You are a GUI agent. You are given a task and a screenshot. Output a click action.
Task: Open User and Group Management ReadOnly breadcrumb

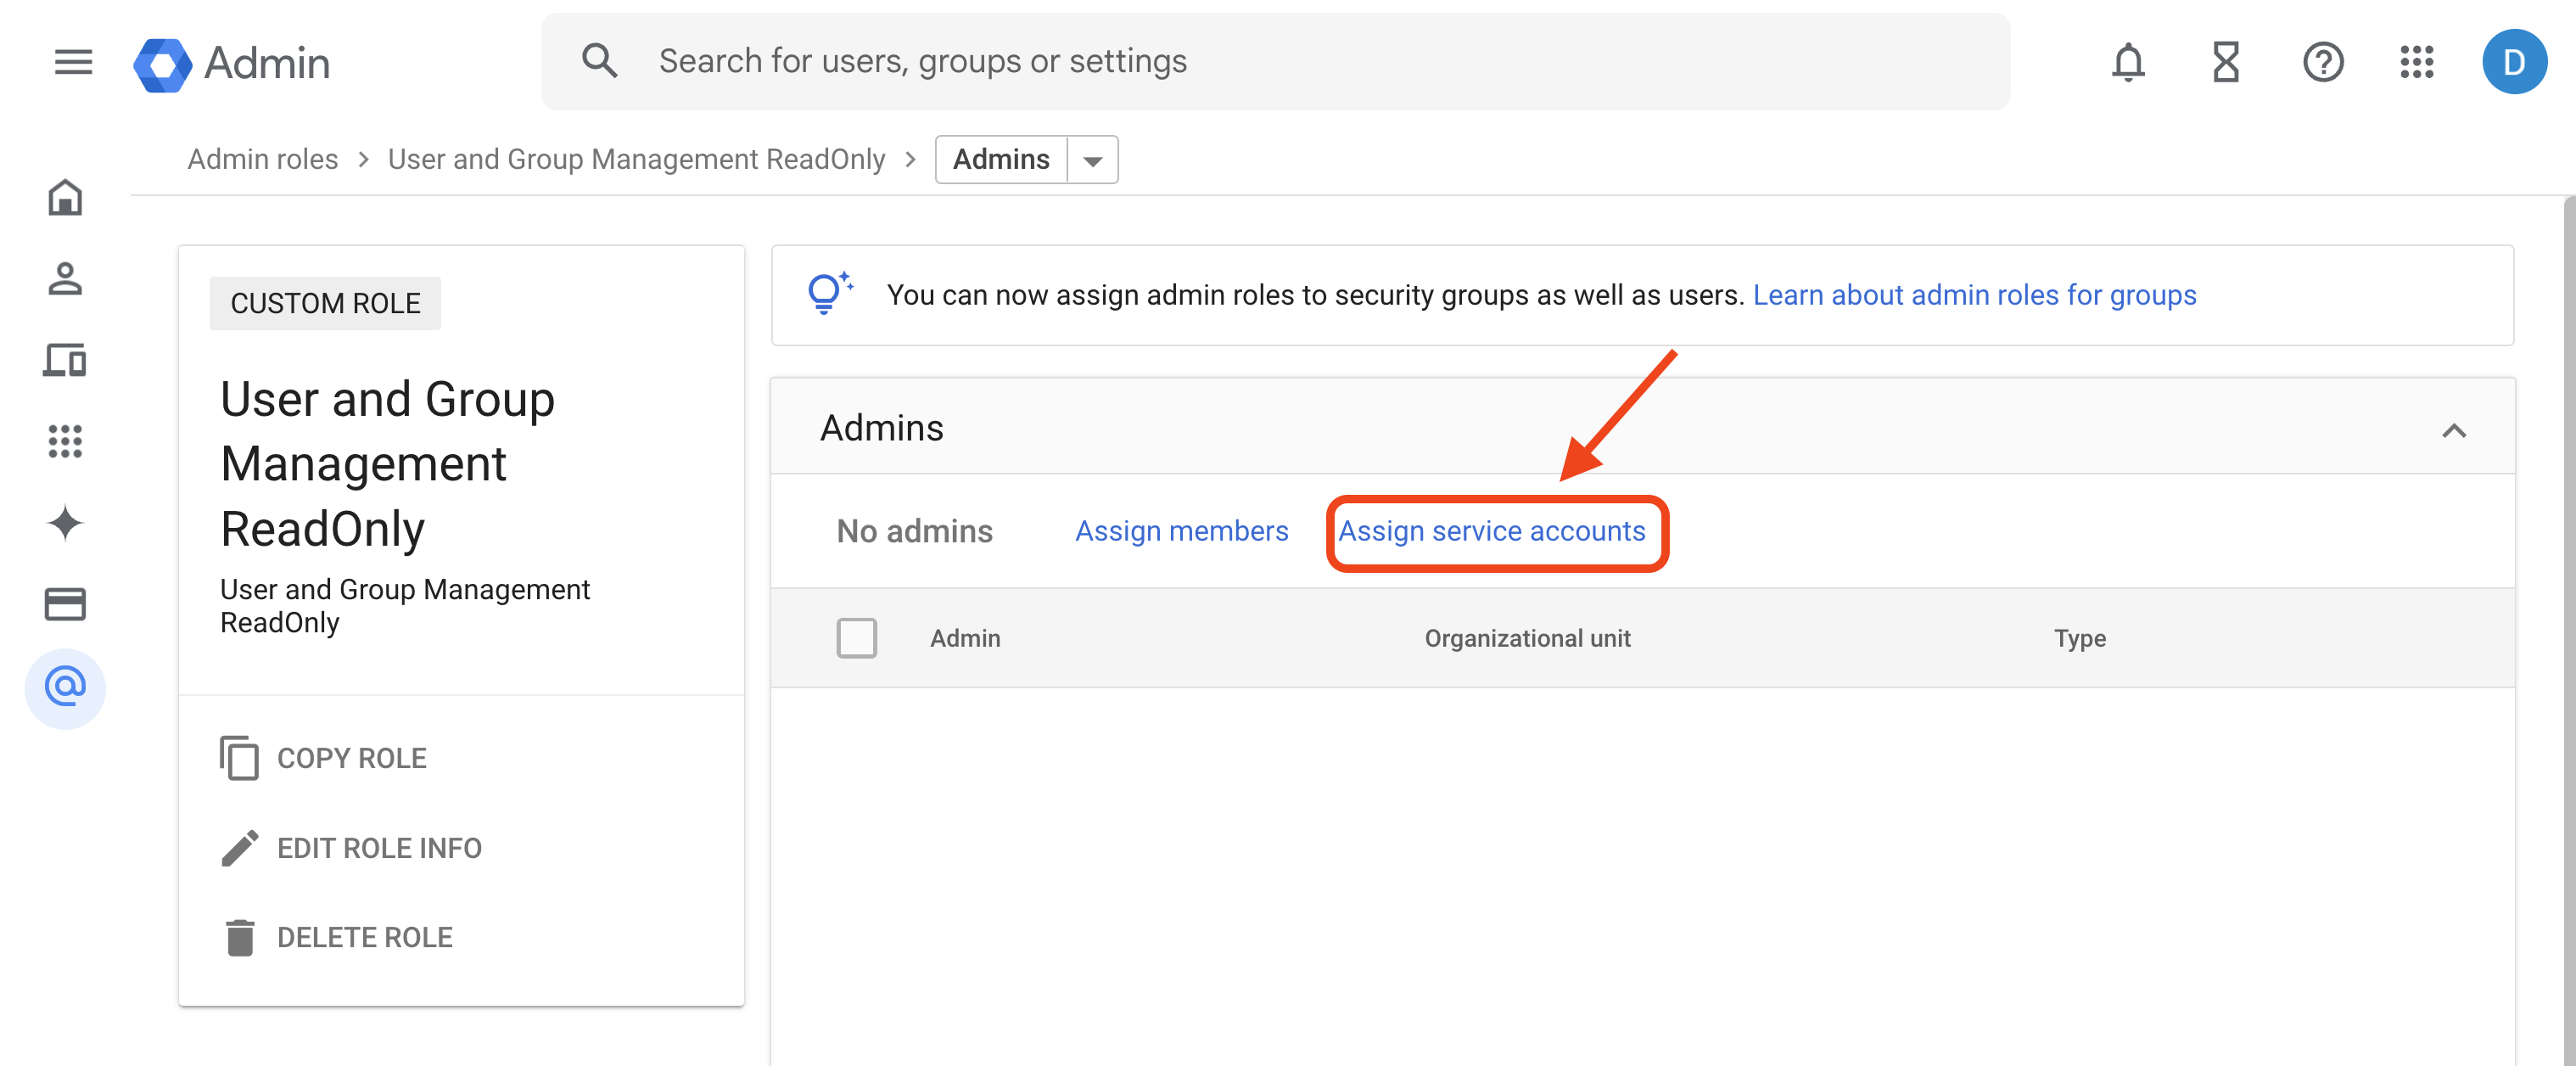(636, 158)
